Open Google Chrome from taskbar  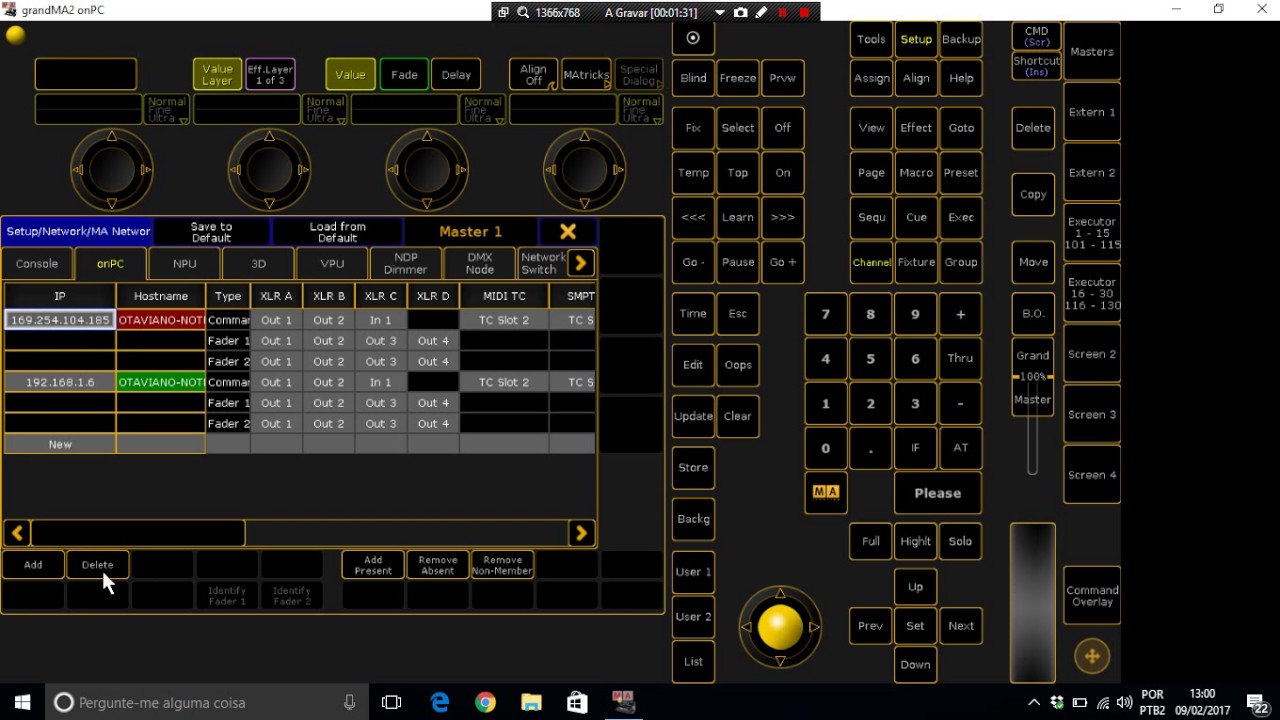(485, 702)
